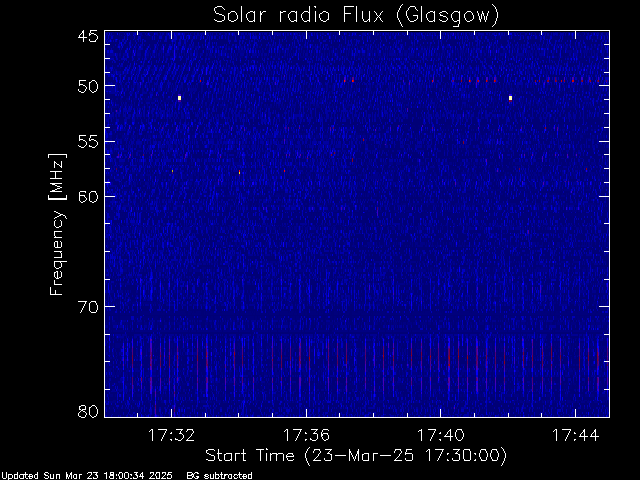Viewport: 640px width, 480px height.
Task: Click the 17:44 time axis label
Action: 576,435
